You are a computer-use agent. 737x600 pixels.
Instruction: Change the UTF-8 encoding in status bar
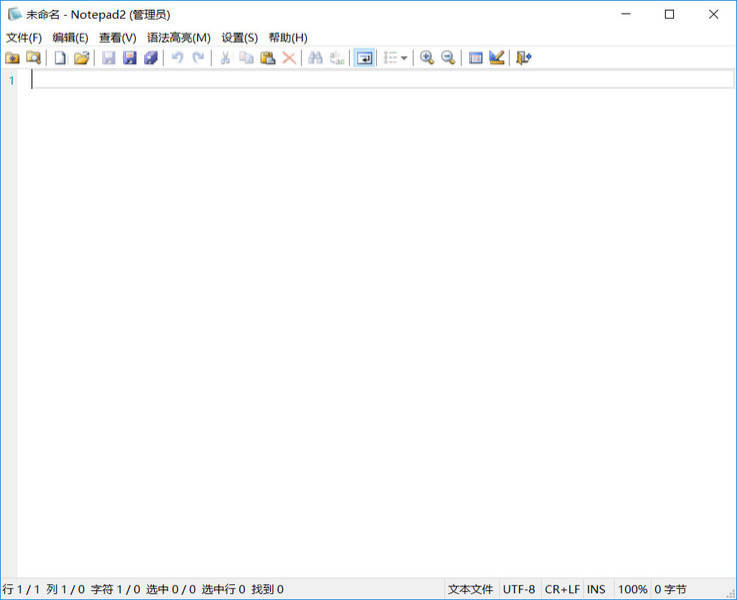tap(519, 590)
